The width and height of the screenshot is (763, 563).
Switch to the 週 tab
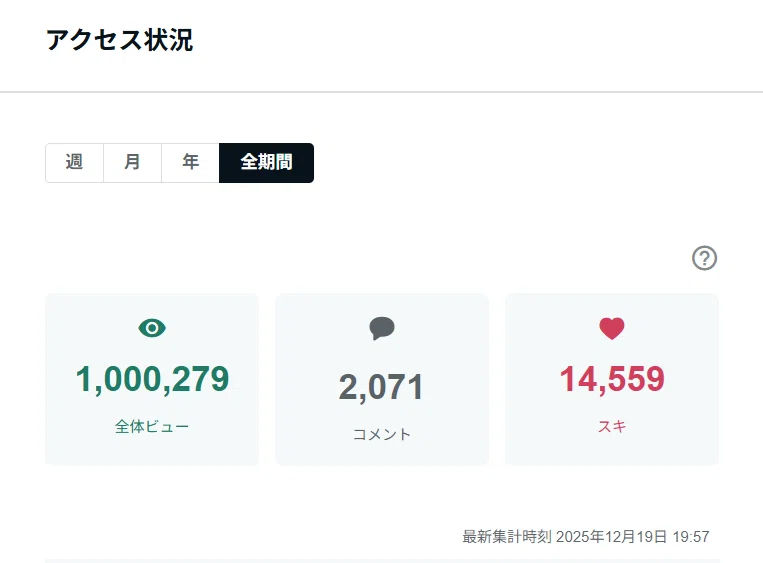click(74, 163)
